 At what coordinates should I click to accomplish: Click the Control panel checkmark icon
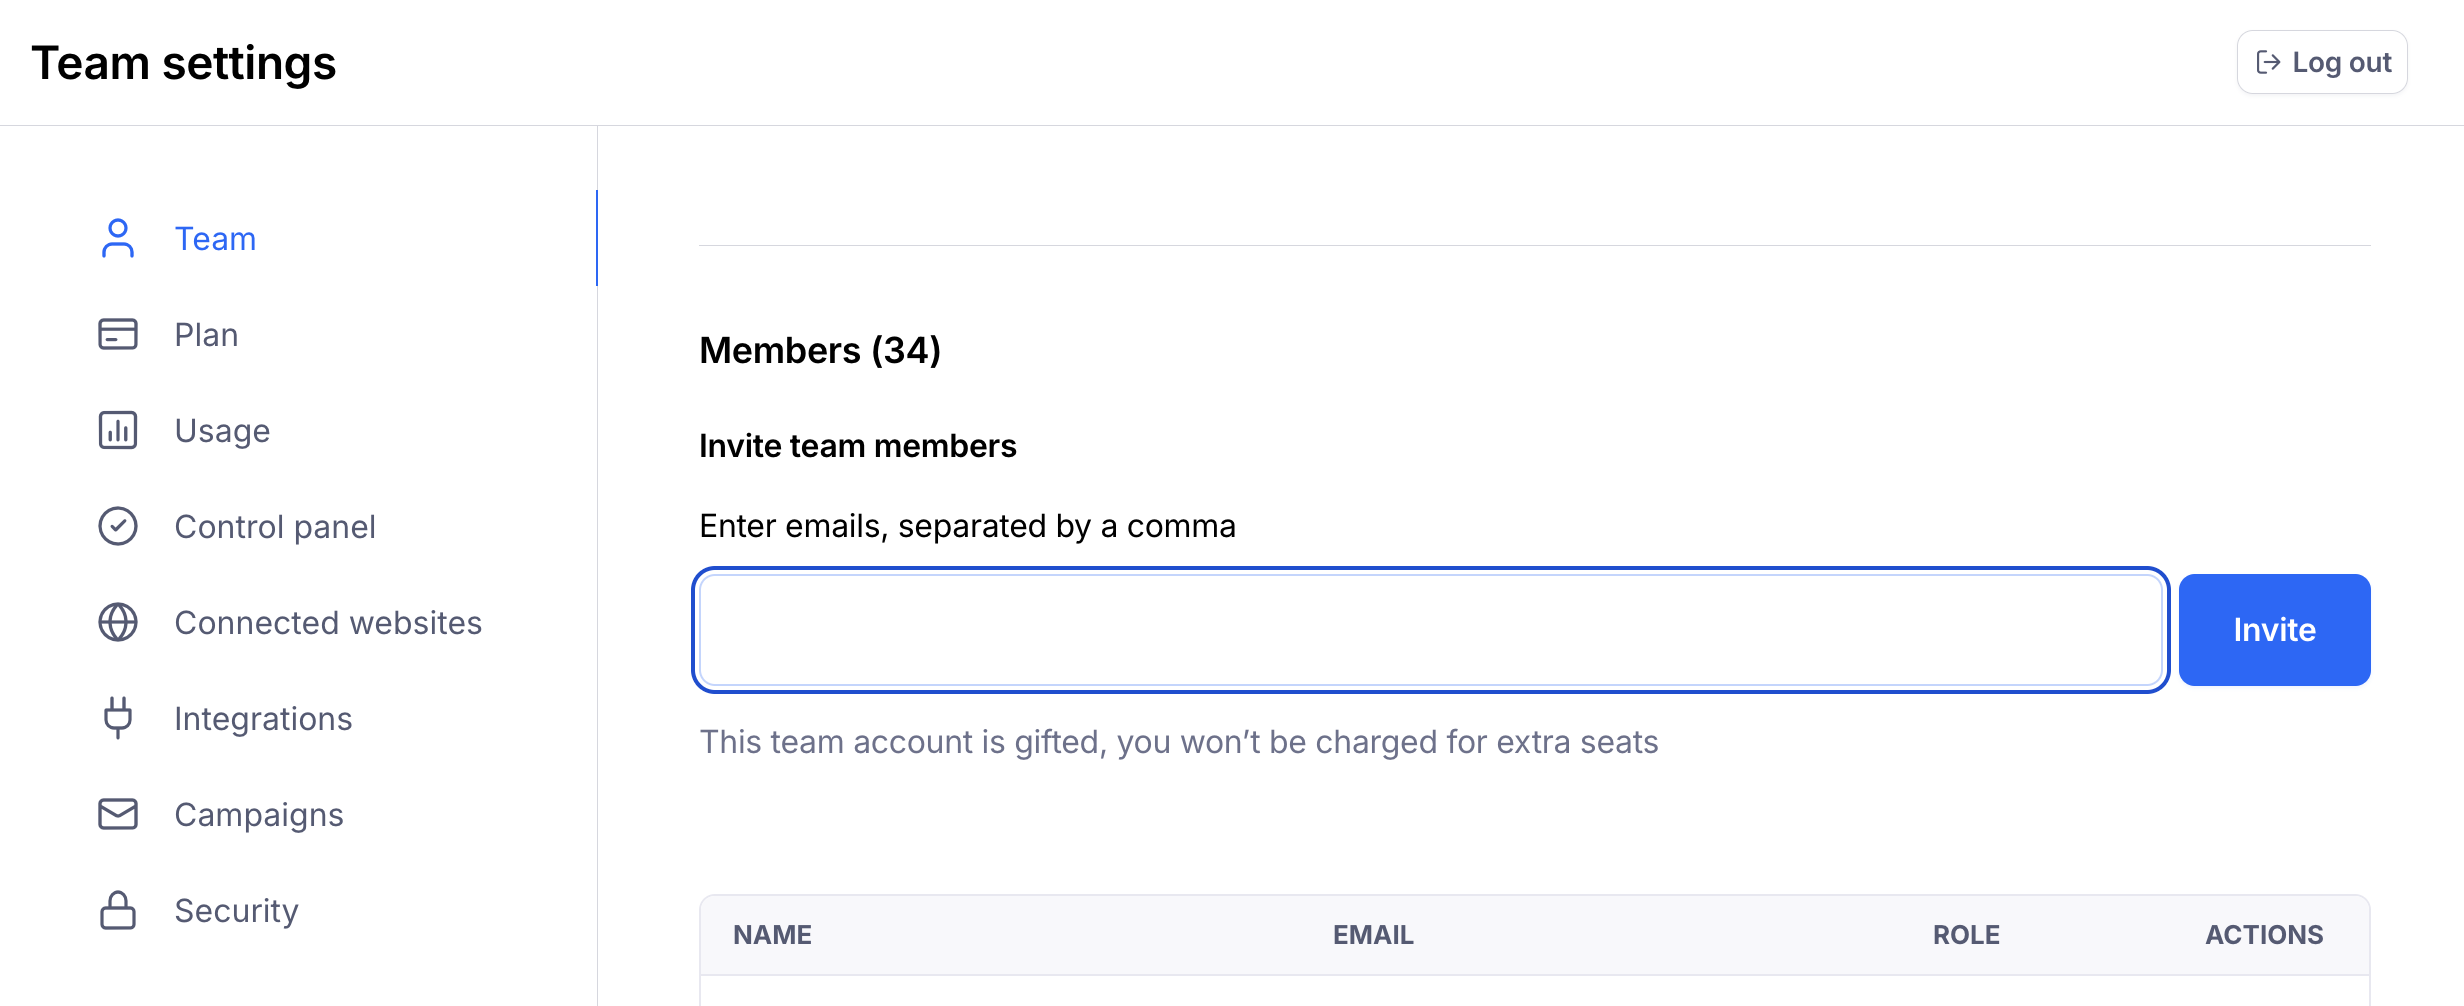[118, 527]
